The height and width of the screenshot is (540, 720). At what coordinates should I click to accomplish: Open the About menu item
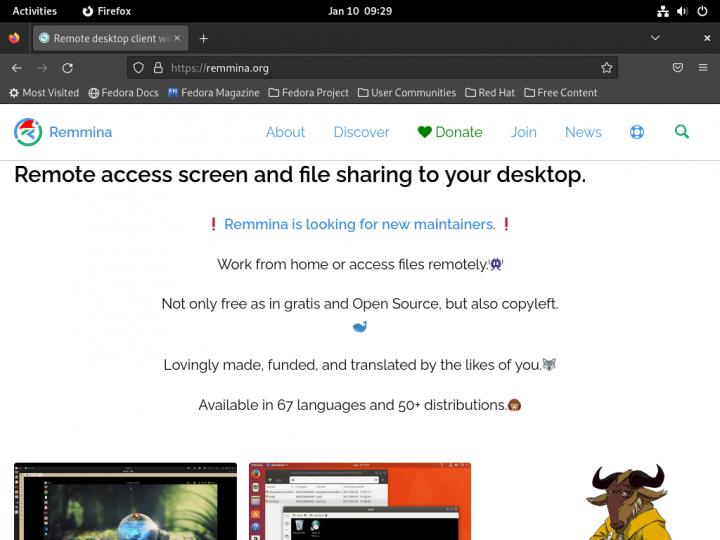285,132
